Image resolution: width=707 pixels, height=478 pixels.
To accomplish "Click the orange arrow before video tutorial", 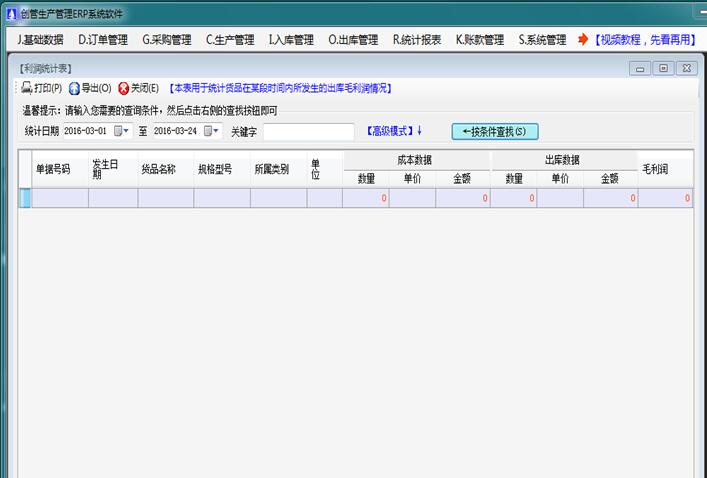I will click(x=582, y=40).
